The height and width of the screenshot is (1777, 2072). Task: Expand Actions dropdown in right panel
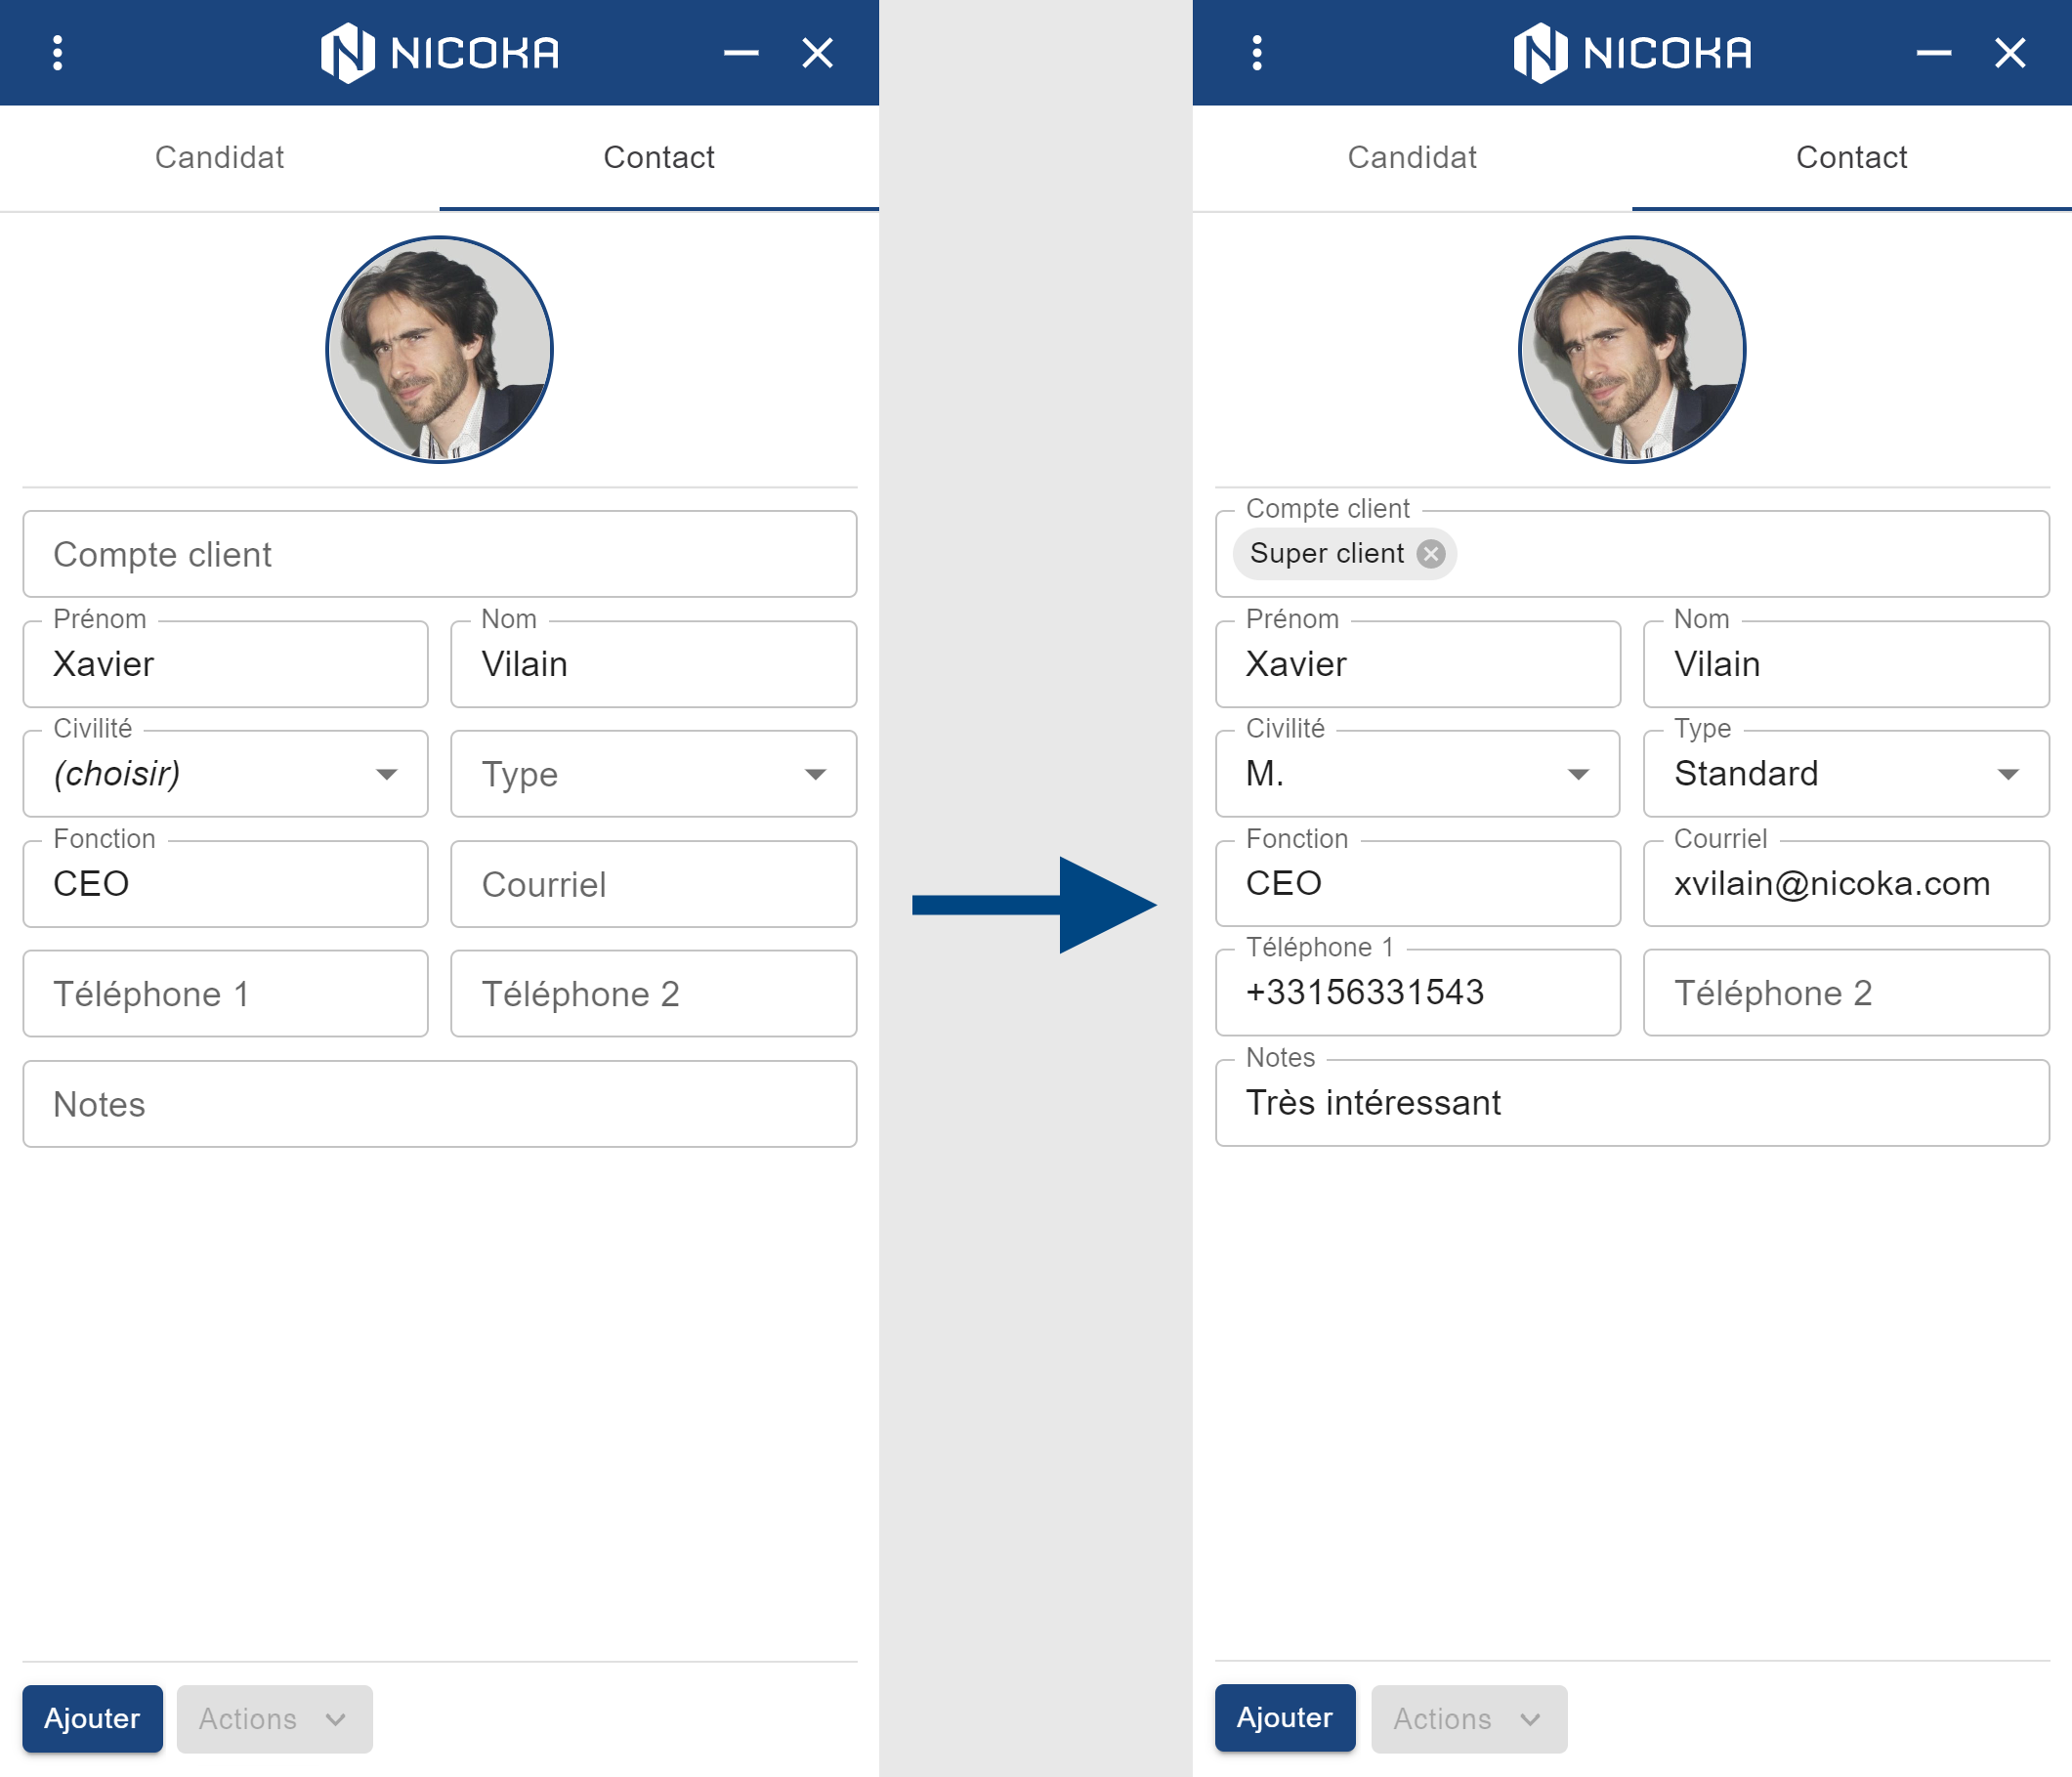coord(1469,1719)
